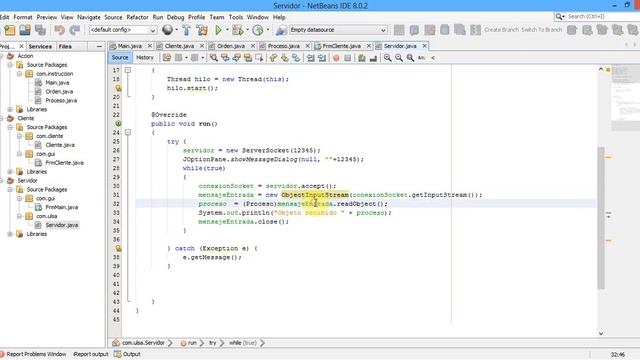Viewport: 640px width, 360px height.
Task: Close the Orden.java tab
Action: (253, 46)
